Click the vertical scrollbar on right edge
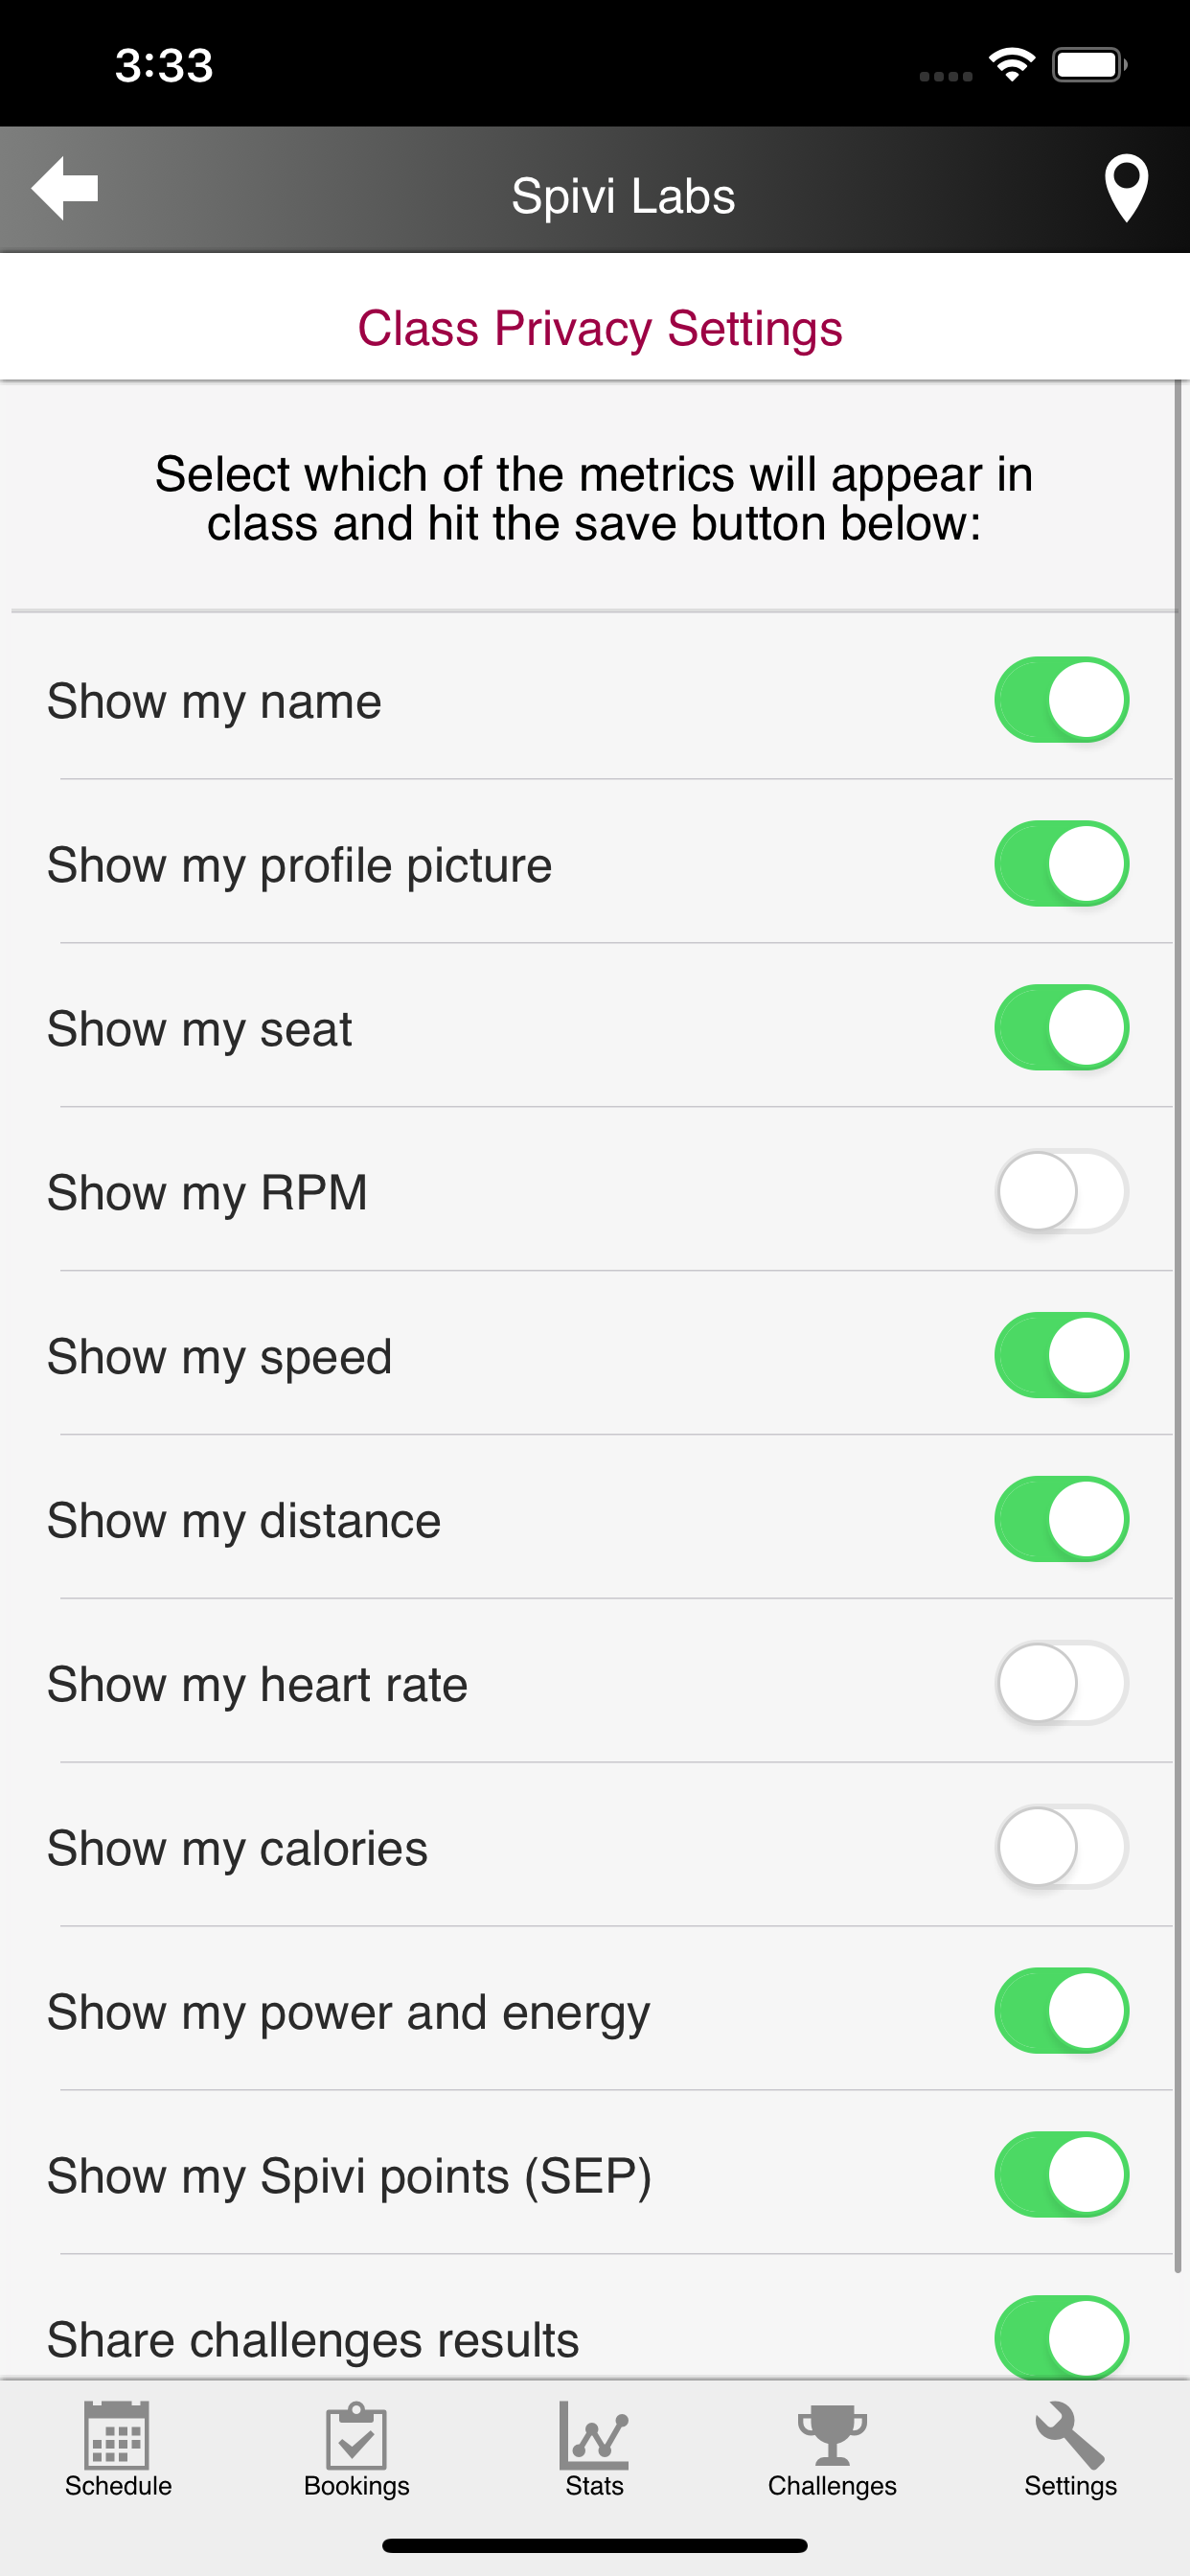Image resolution: width=1190 pixels, height=2576 pixels. coord(1178,1300)
